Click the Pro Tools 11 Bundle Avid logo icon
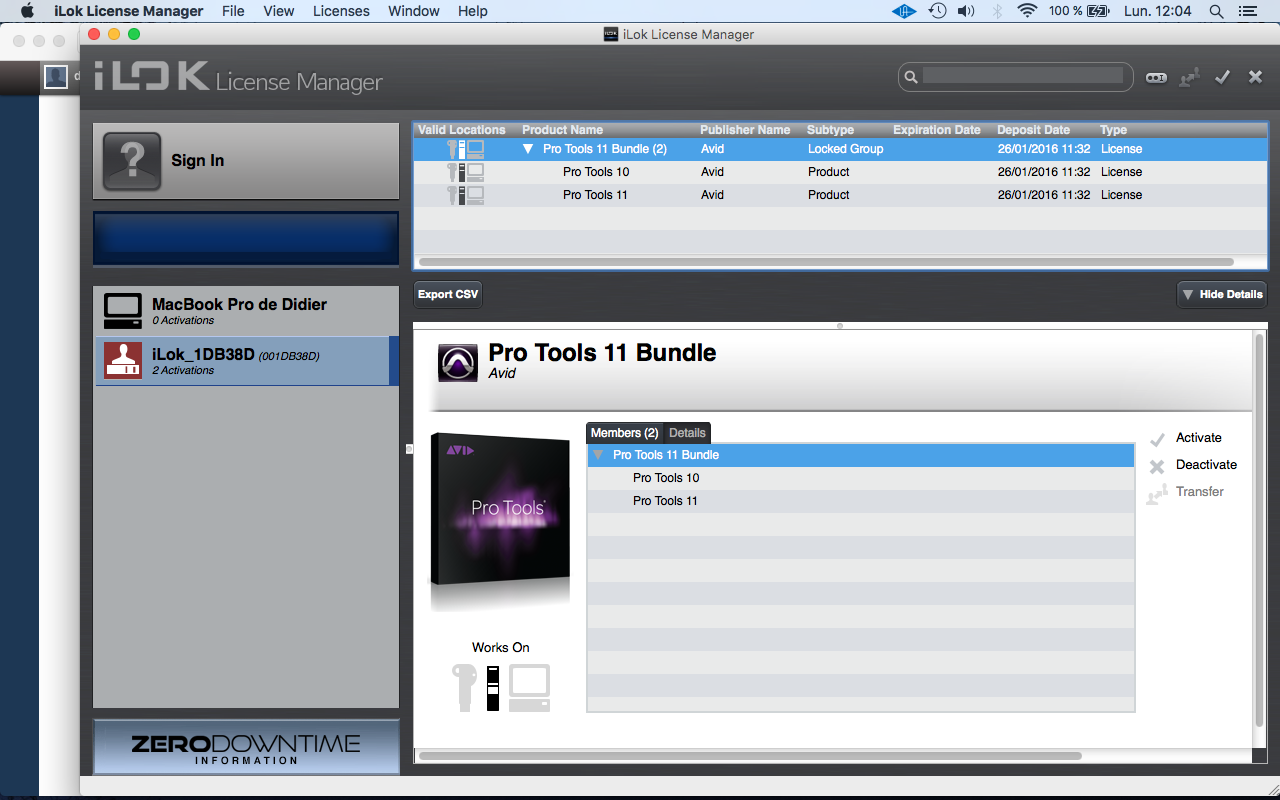Image resolution: width=1280 pixels, height=800 pixels. click(458, 363)
